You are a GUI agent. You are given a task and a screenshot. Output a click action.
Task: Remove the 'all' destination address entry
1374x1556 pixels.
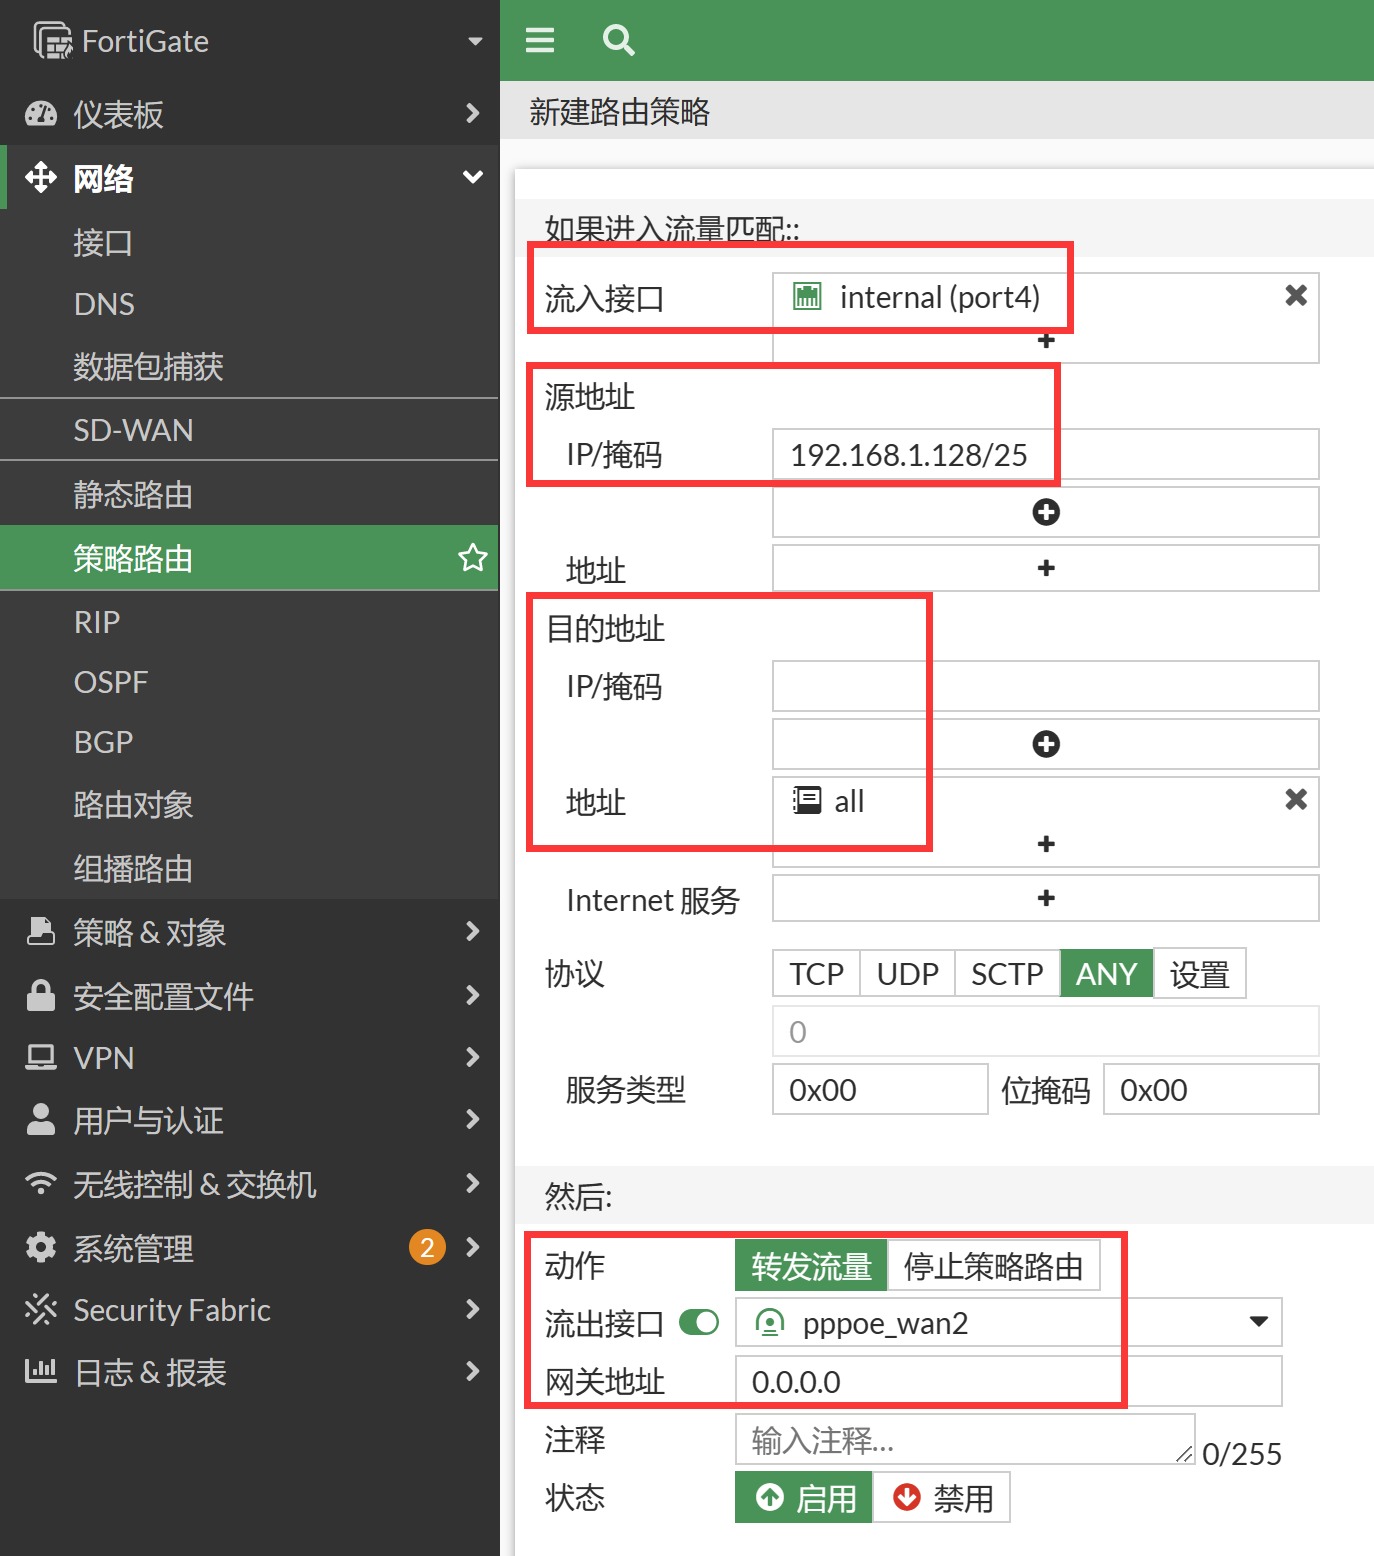click(x=1296, y=799)
